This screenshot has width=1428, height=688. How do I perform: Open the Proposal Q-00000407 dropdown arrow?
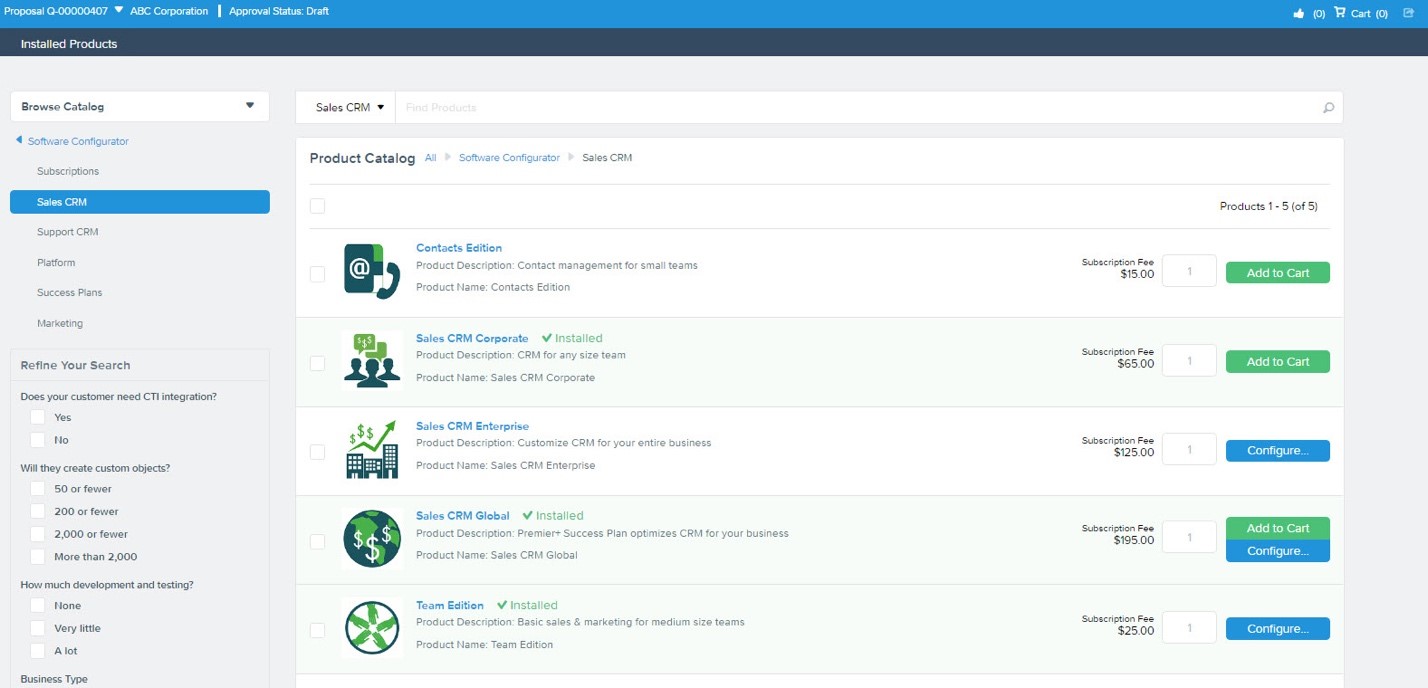(119, 11)
